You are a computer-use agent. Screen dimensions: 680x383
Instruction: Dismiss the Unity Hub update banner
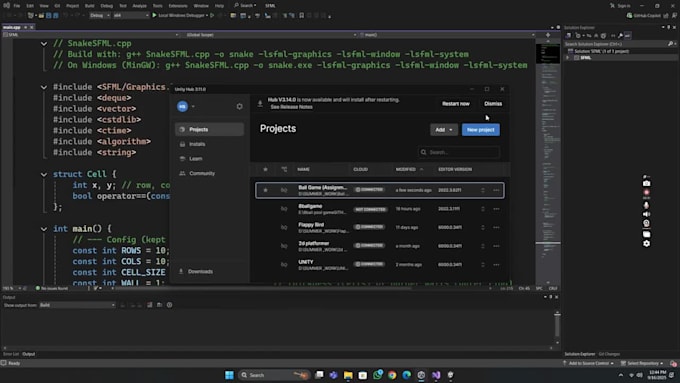tap(493, 104)
